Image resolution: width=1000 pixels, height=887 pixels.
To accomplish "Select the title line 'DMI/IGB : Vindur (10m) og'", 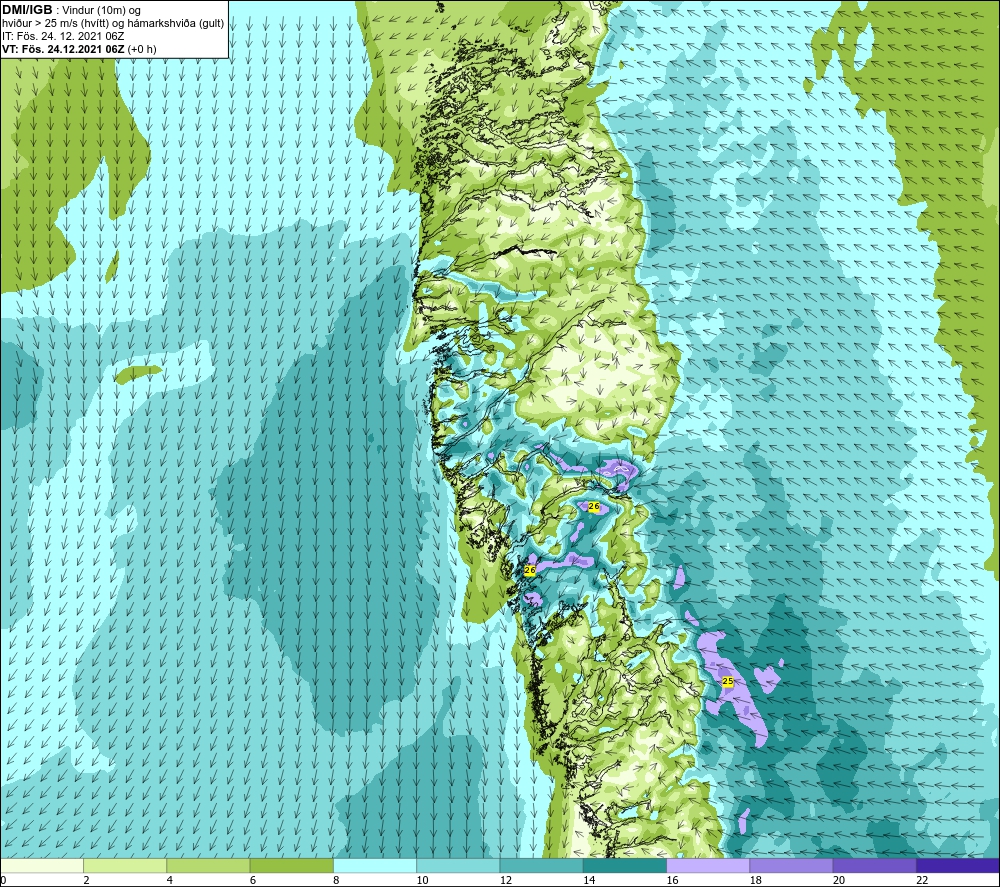I will point(72,10).
